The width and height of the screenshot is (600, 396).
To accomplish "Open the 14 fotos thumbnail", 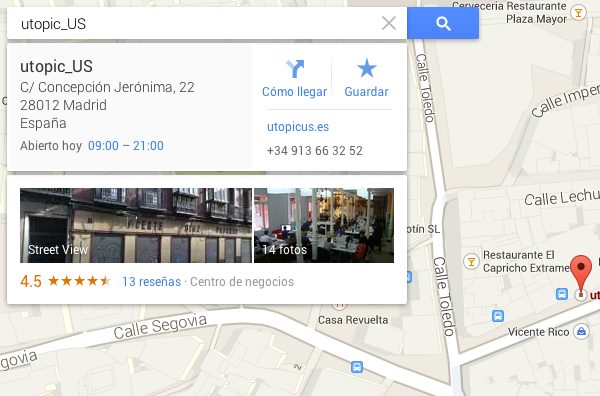I will 324,225.
